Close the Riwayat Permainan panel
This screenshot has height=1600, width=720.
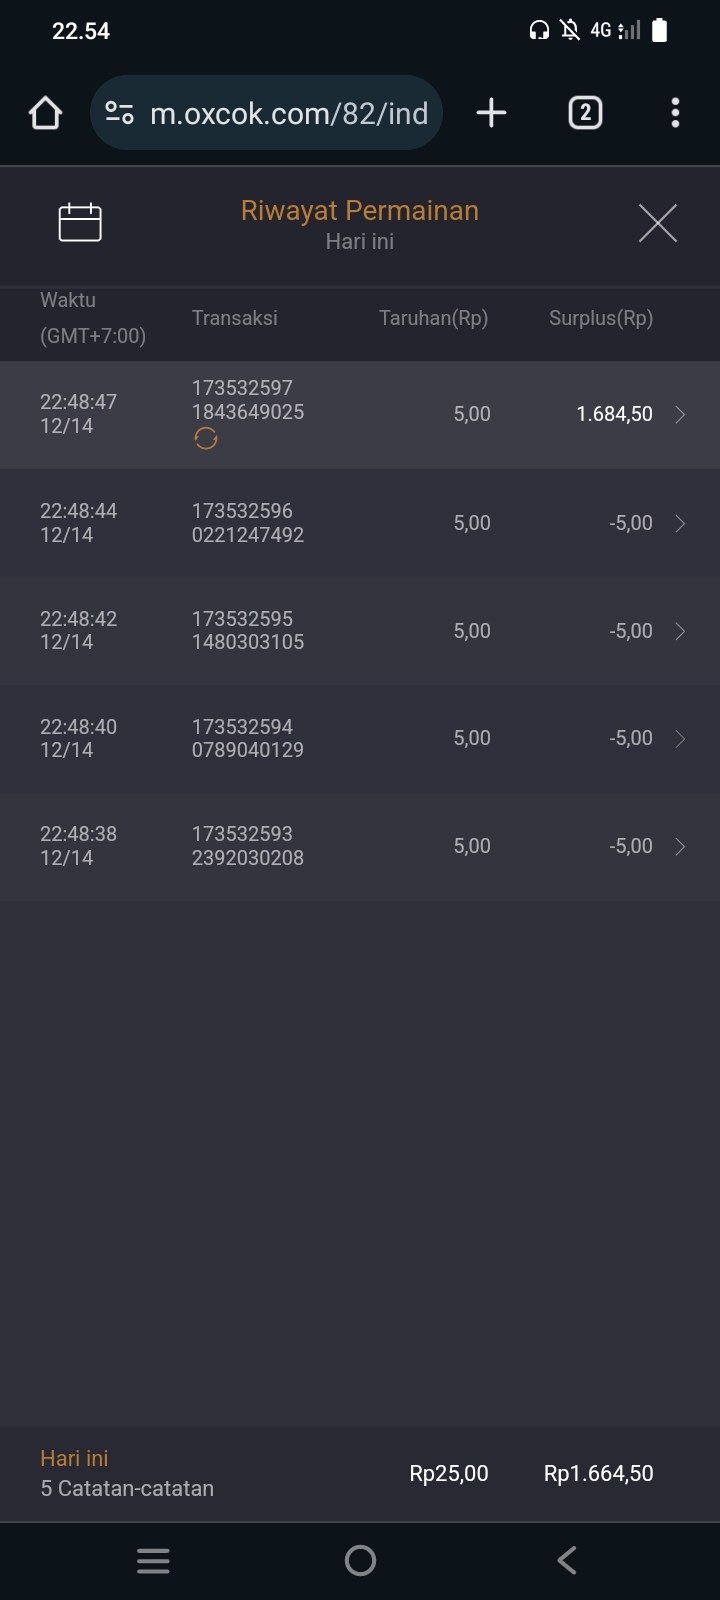(658, 222)
